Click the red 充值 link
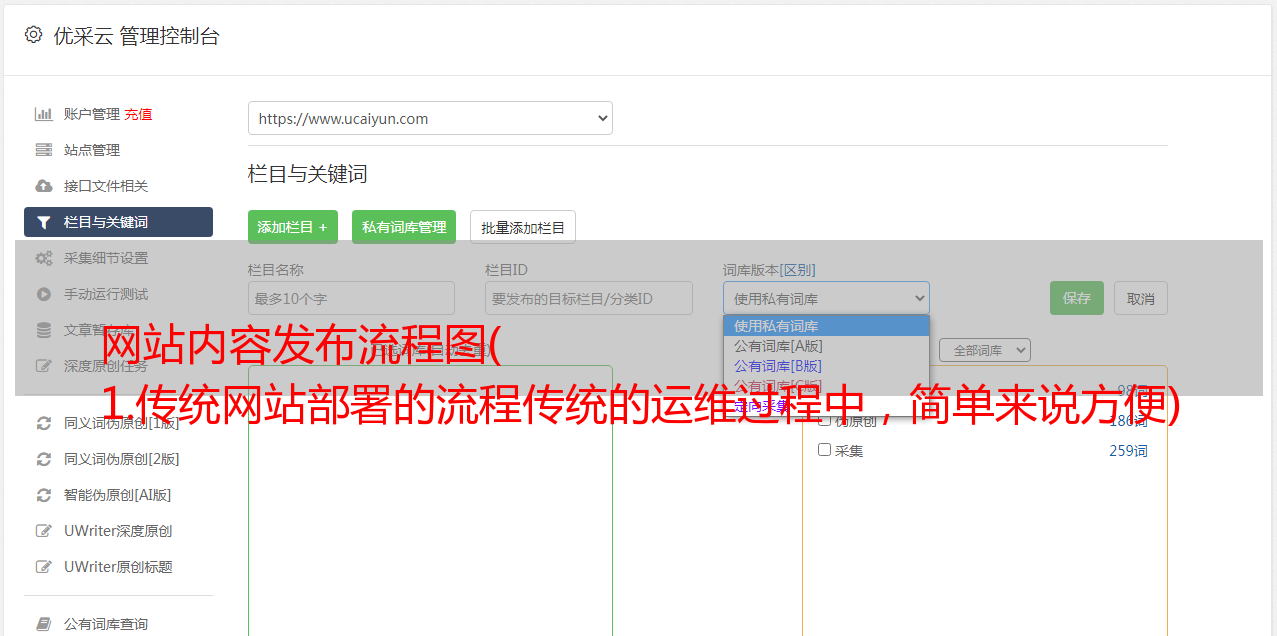 138,114
